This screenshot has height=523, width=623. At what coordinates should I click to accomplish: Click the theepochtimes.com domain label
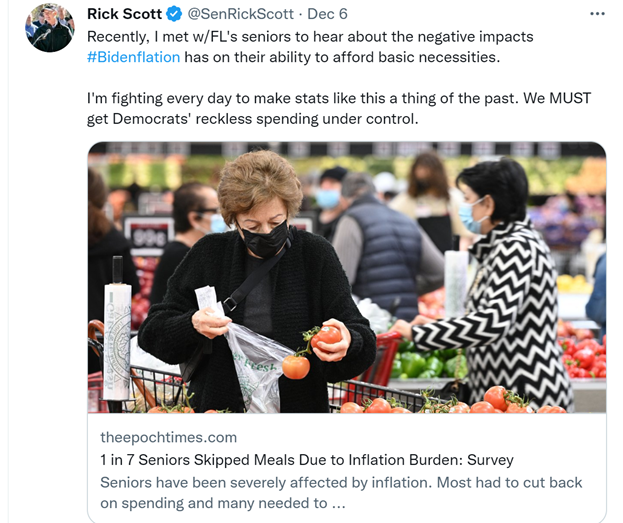point(168,437)
